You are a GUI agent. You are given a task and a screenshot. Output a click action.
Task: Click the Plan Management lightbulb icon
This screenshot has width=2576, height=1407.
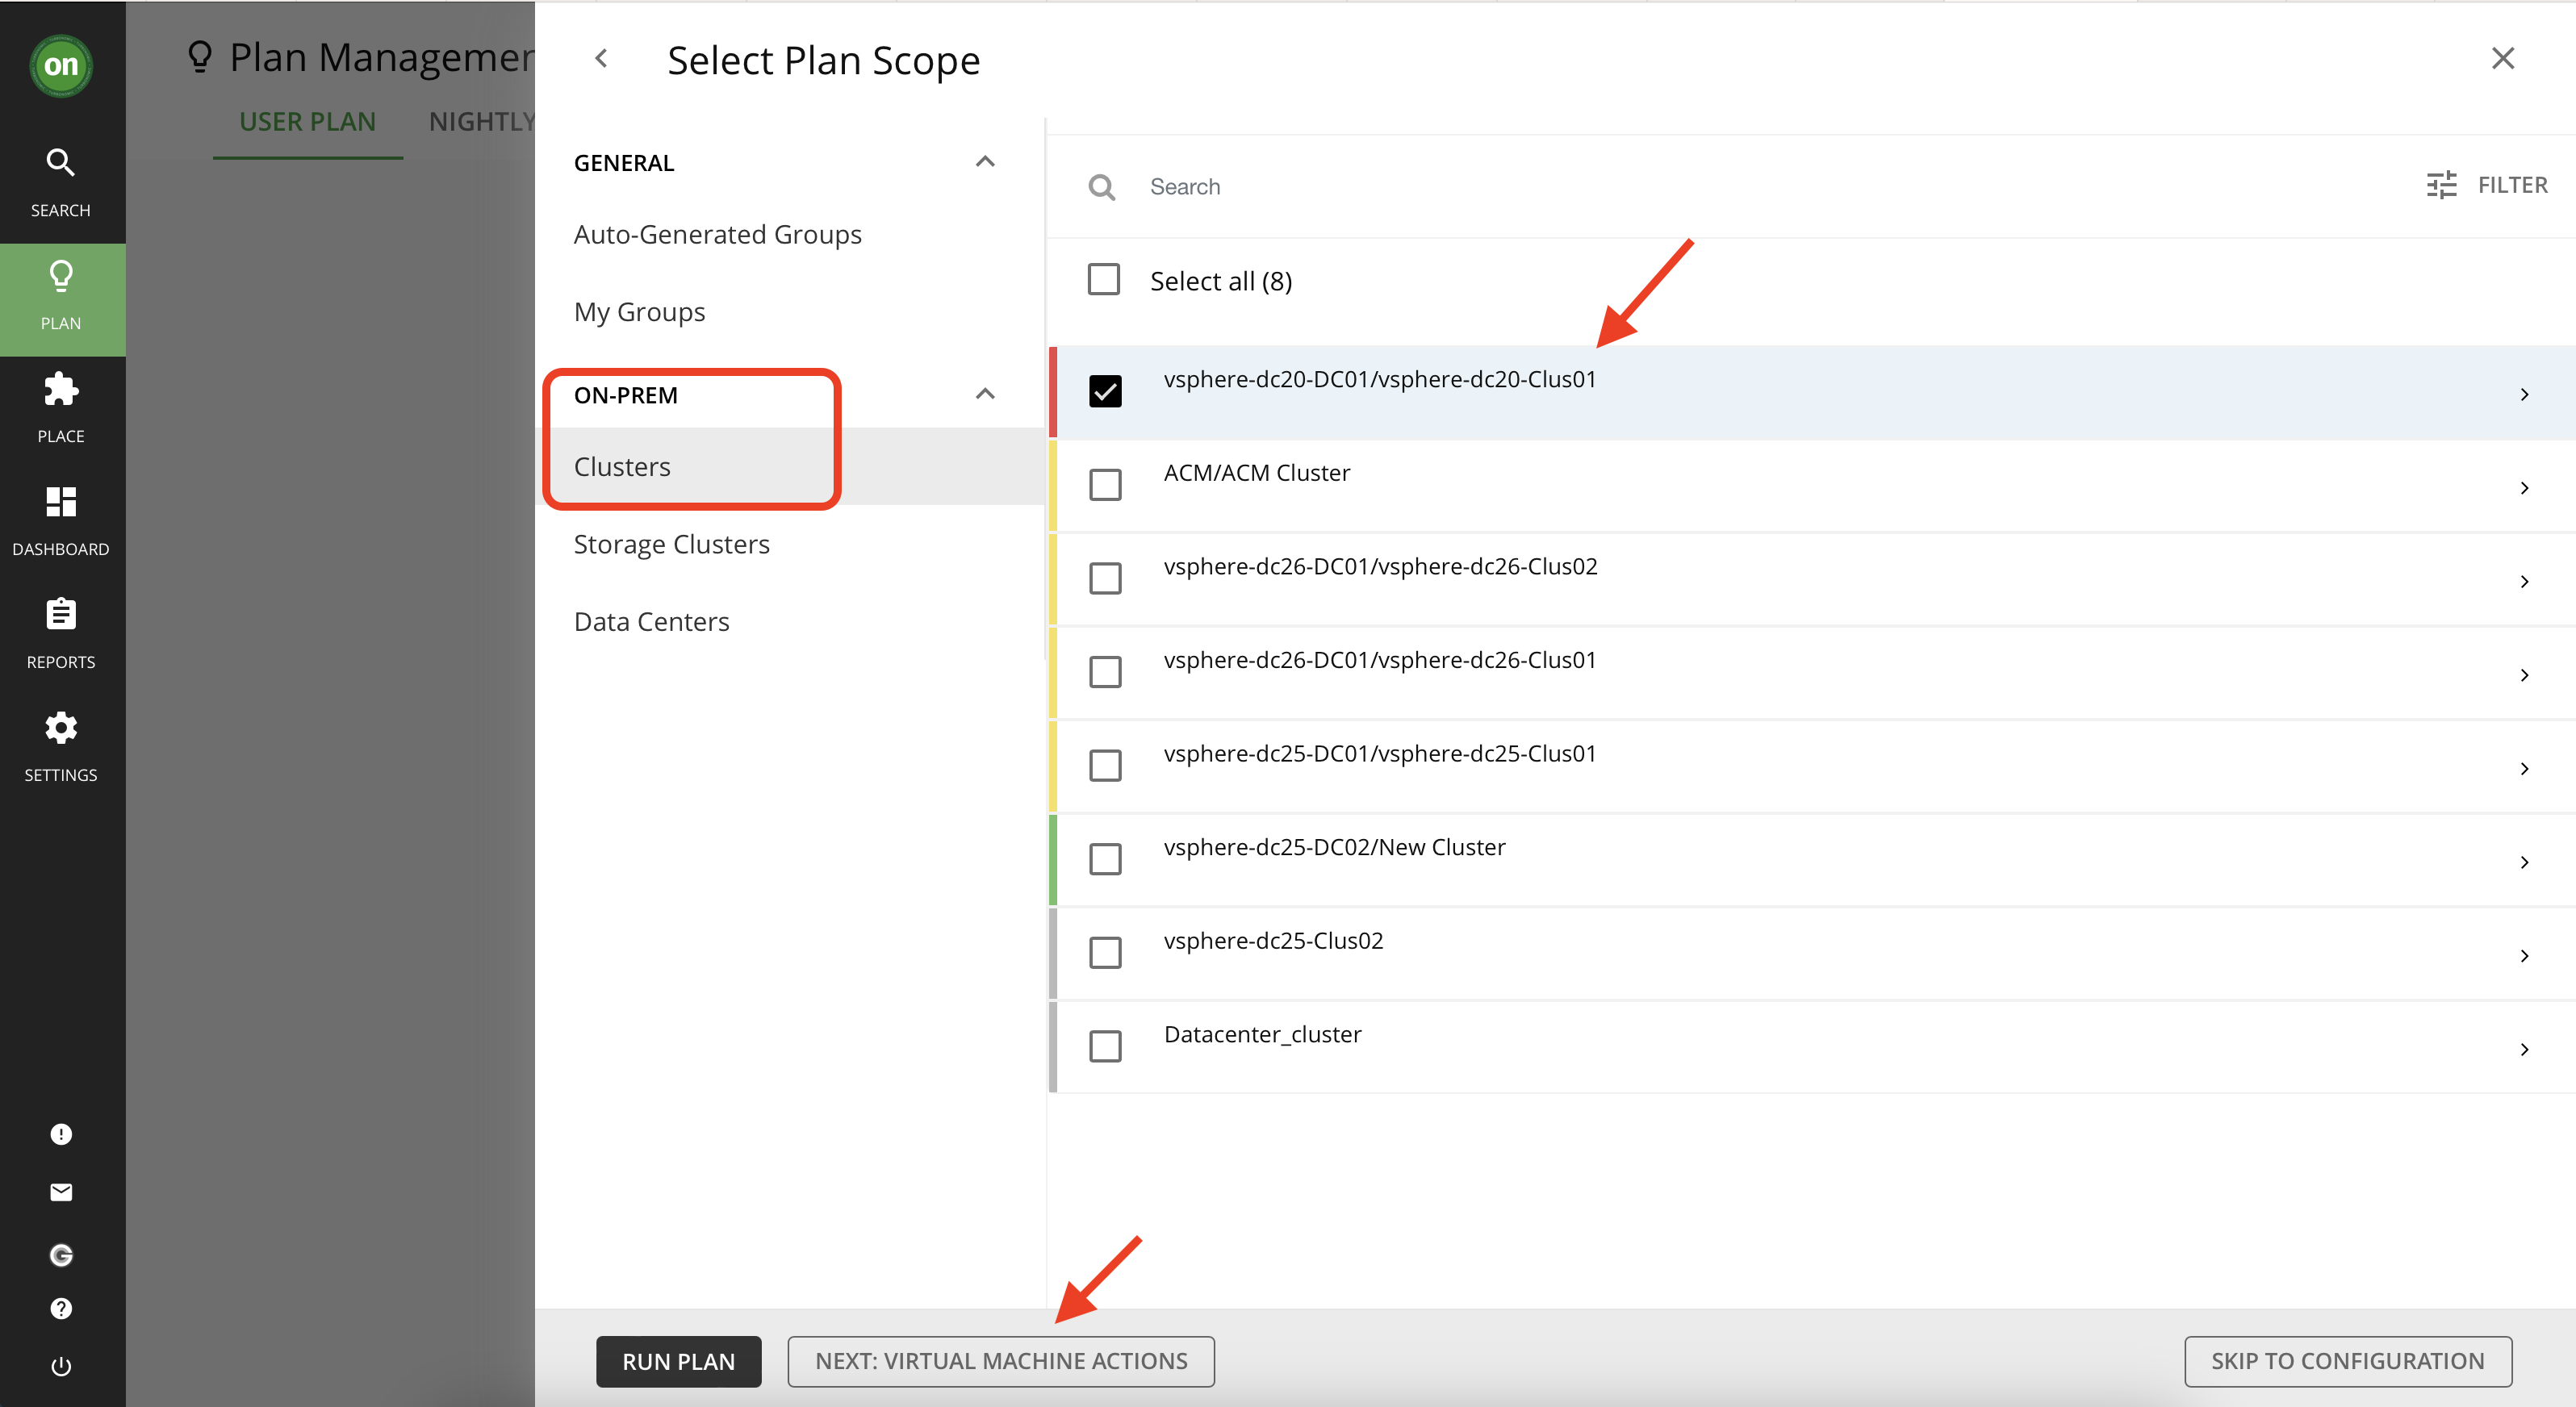pyautogui.click(x=200, y=57)
